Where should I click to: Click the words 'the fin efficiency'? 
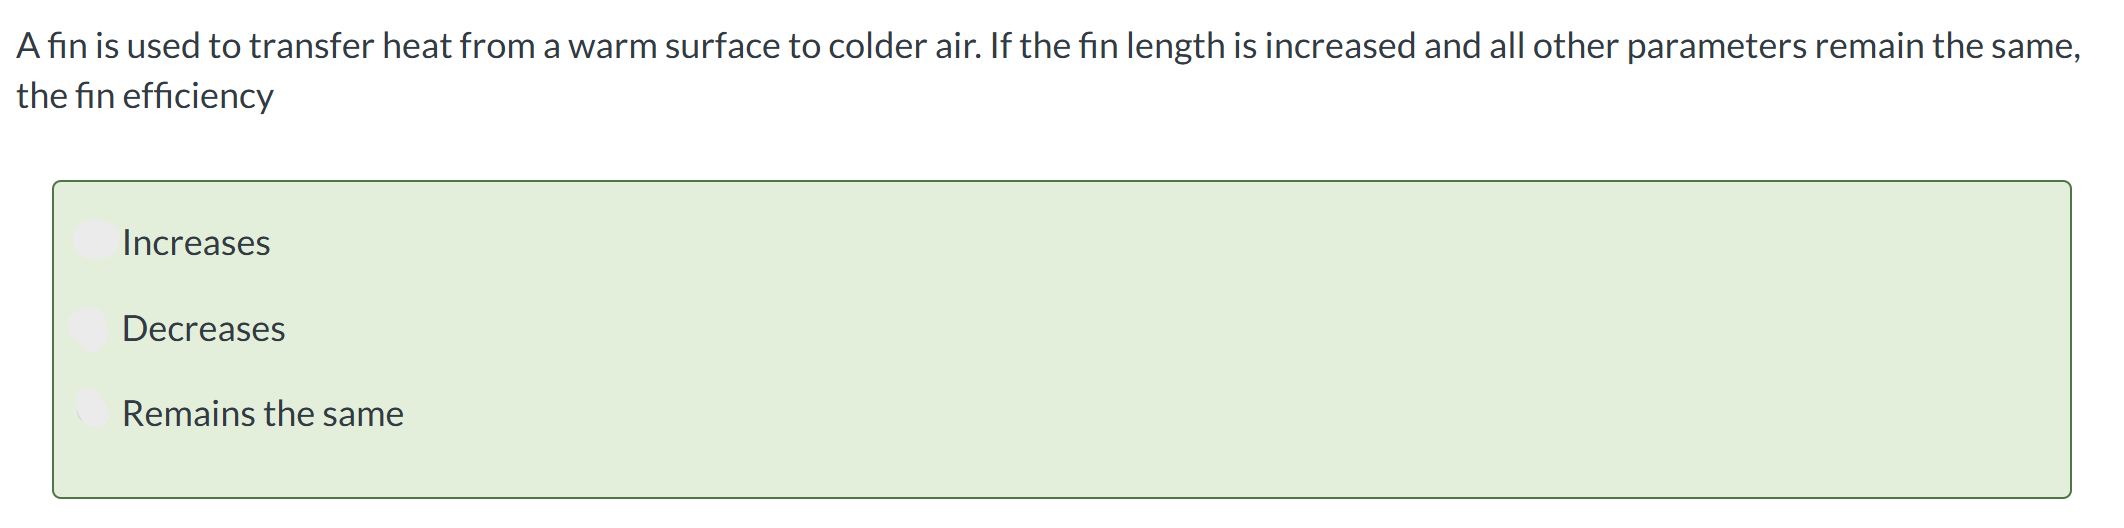point(145,96)
